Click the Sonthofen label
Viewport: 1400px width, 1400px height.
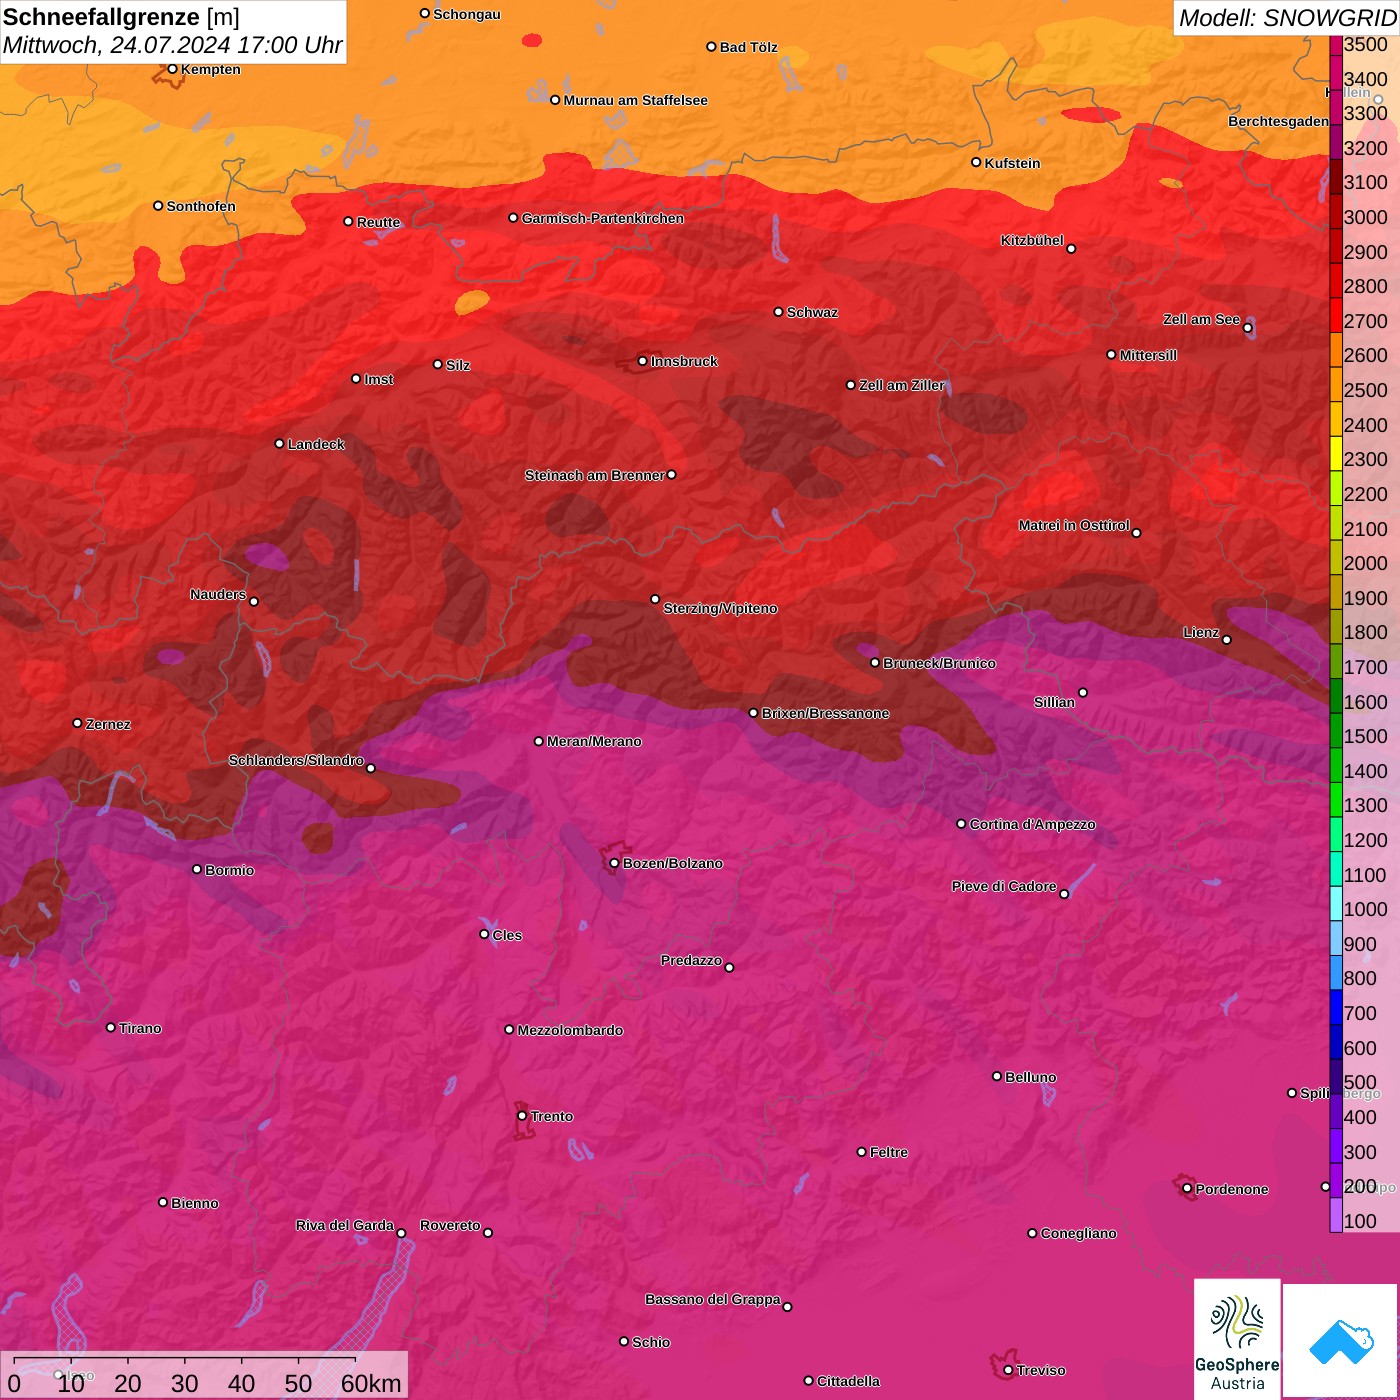tap(201, 206)
